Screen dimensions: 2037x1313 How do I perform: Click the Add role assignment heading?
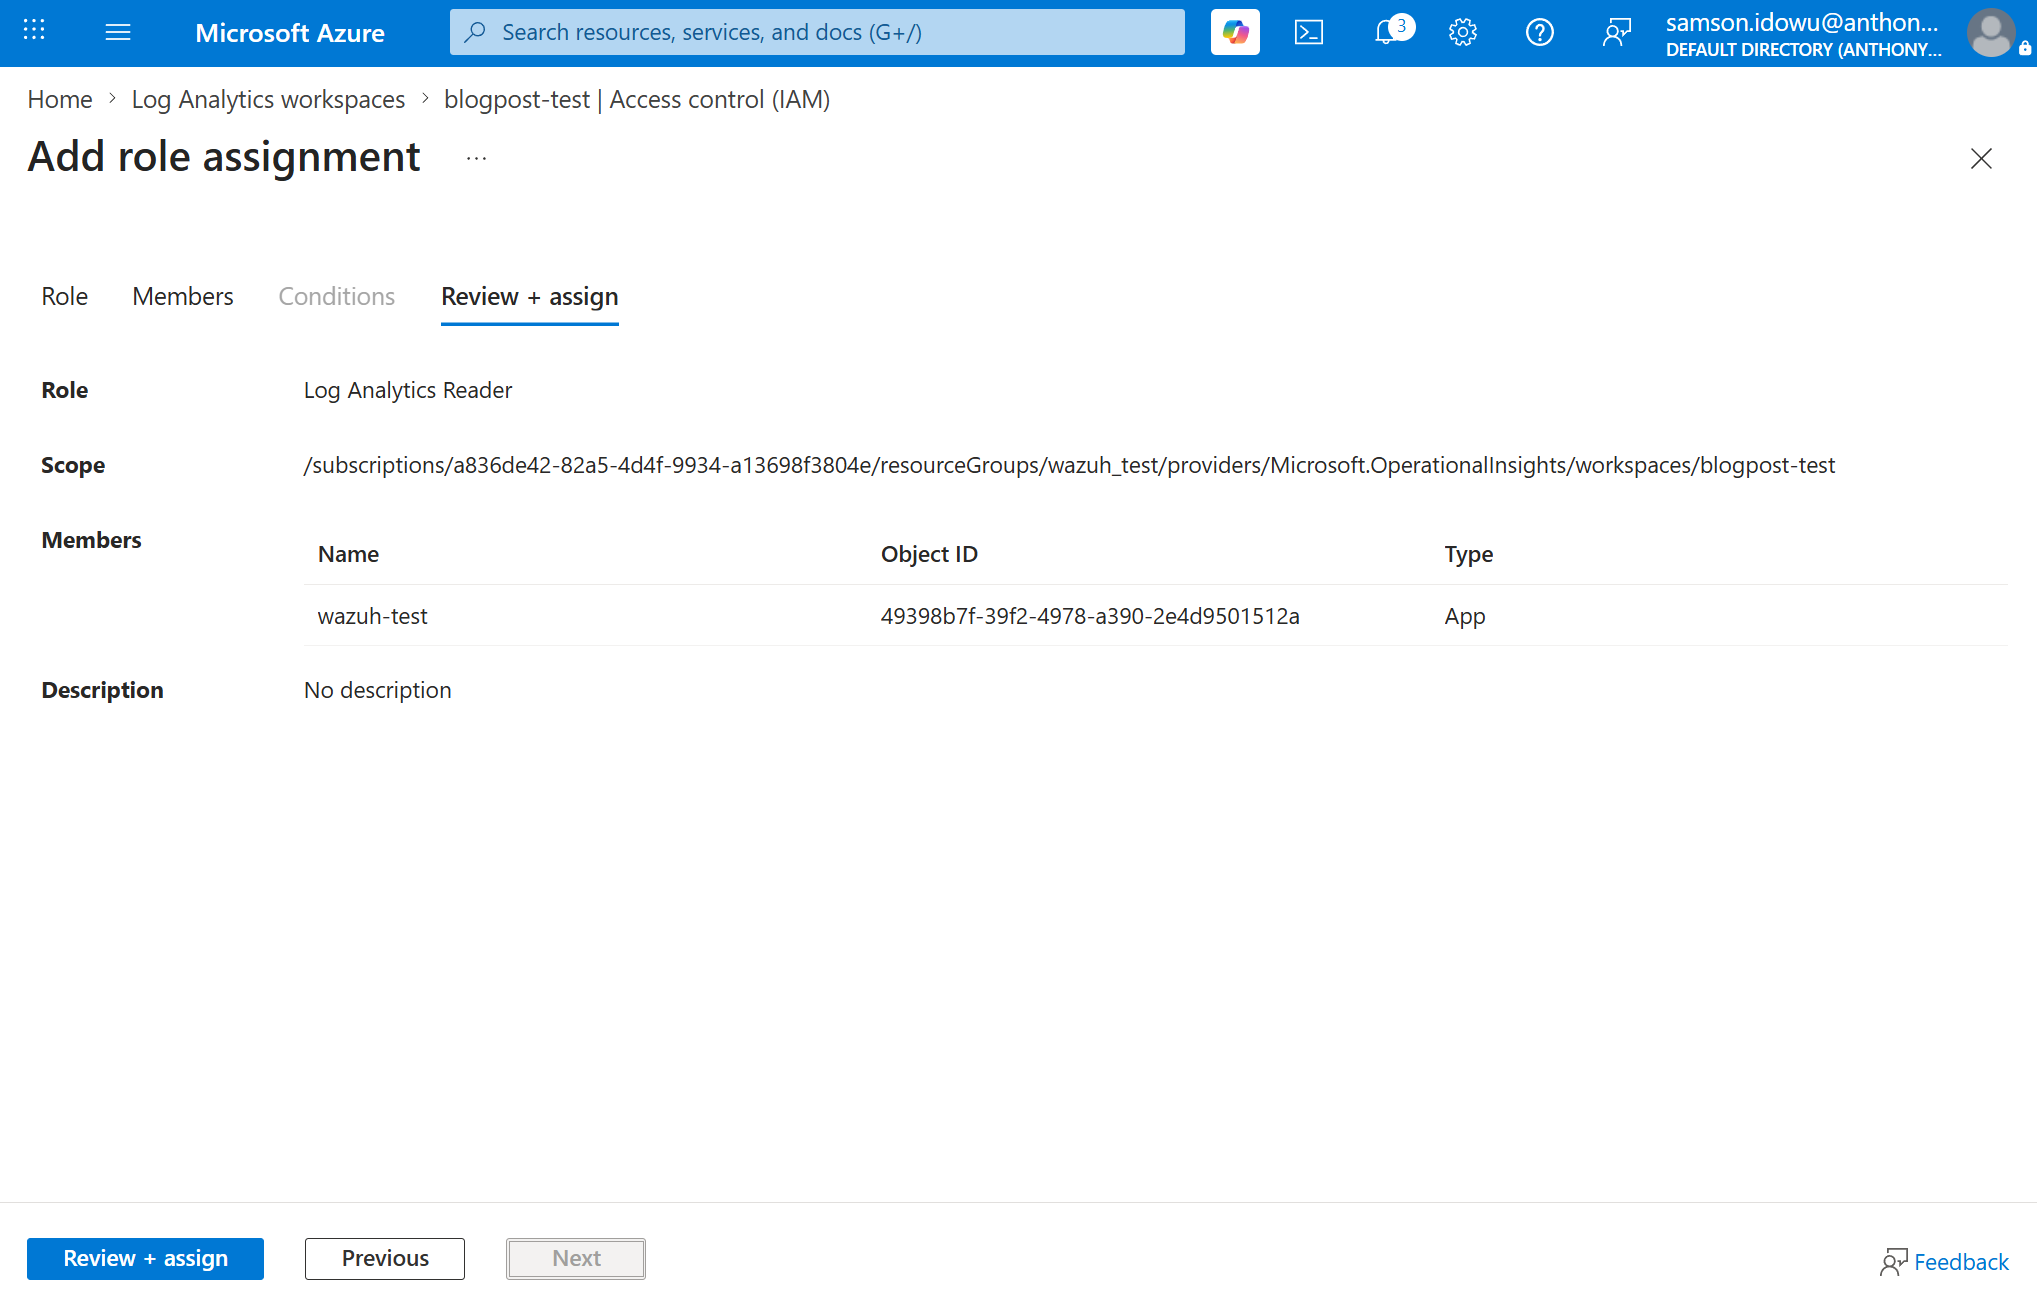tap(224, 157)
